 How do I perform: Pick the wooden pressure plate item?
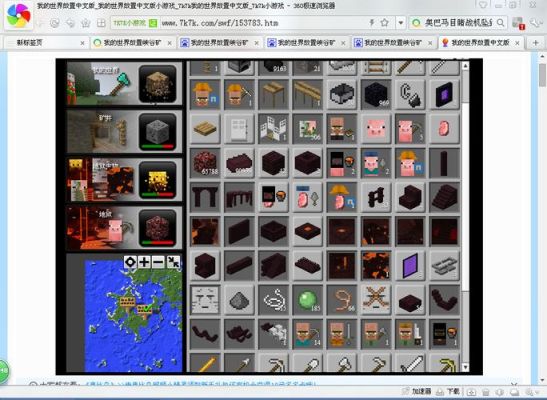coord(205,129)
